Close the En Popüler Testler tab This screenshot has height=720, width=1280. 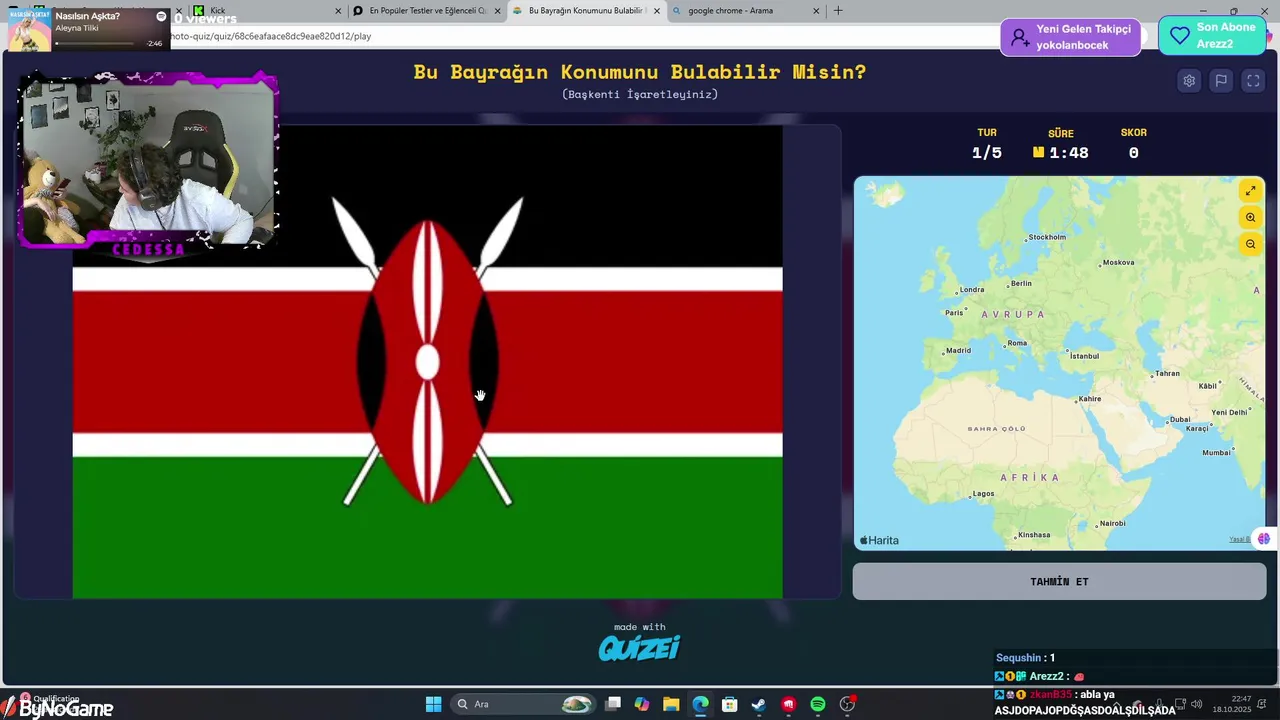click(x=498, y=11)
